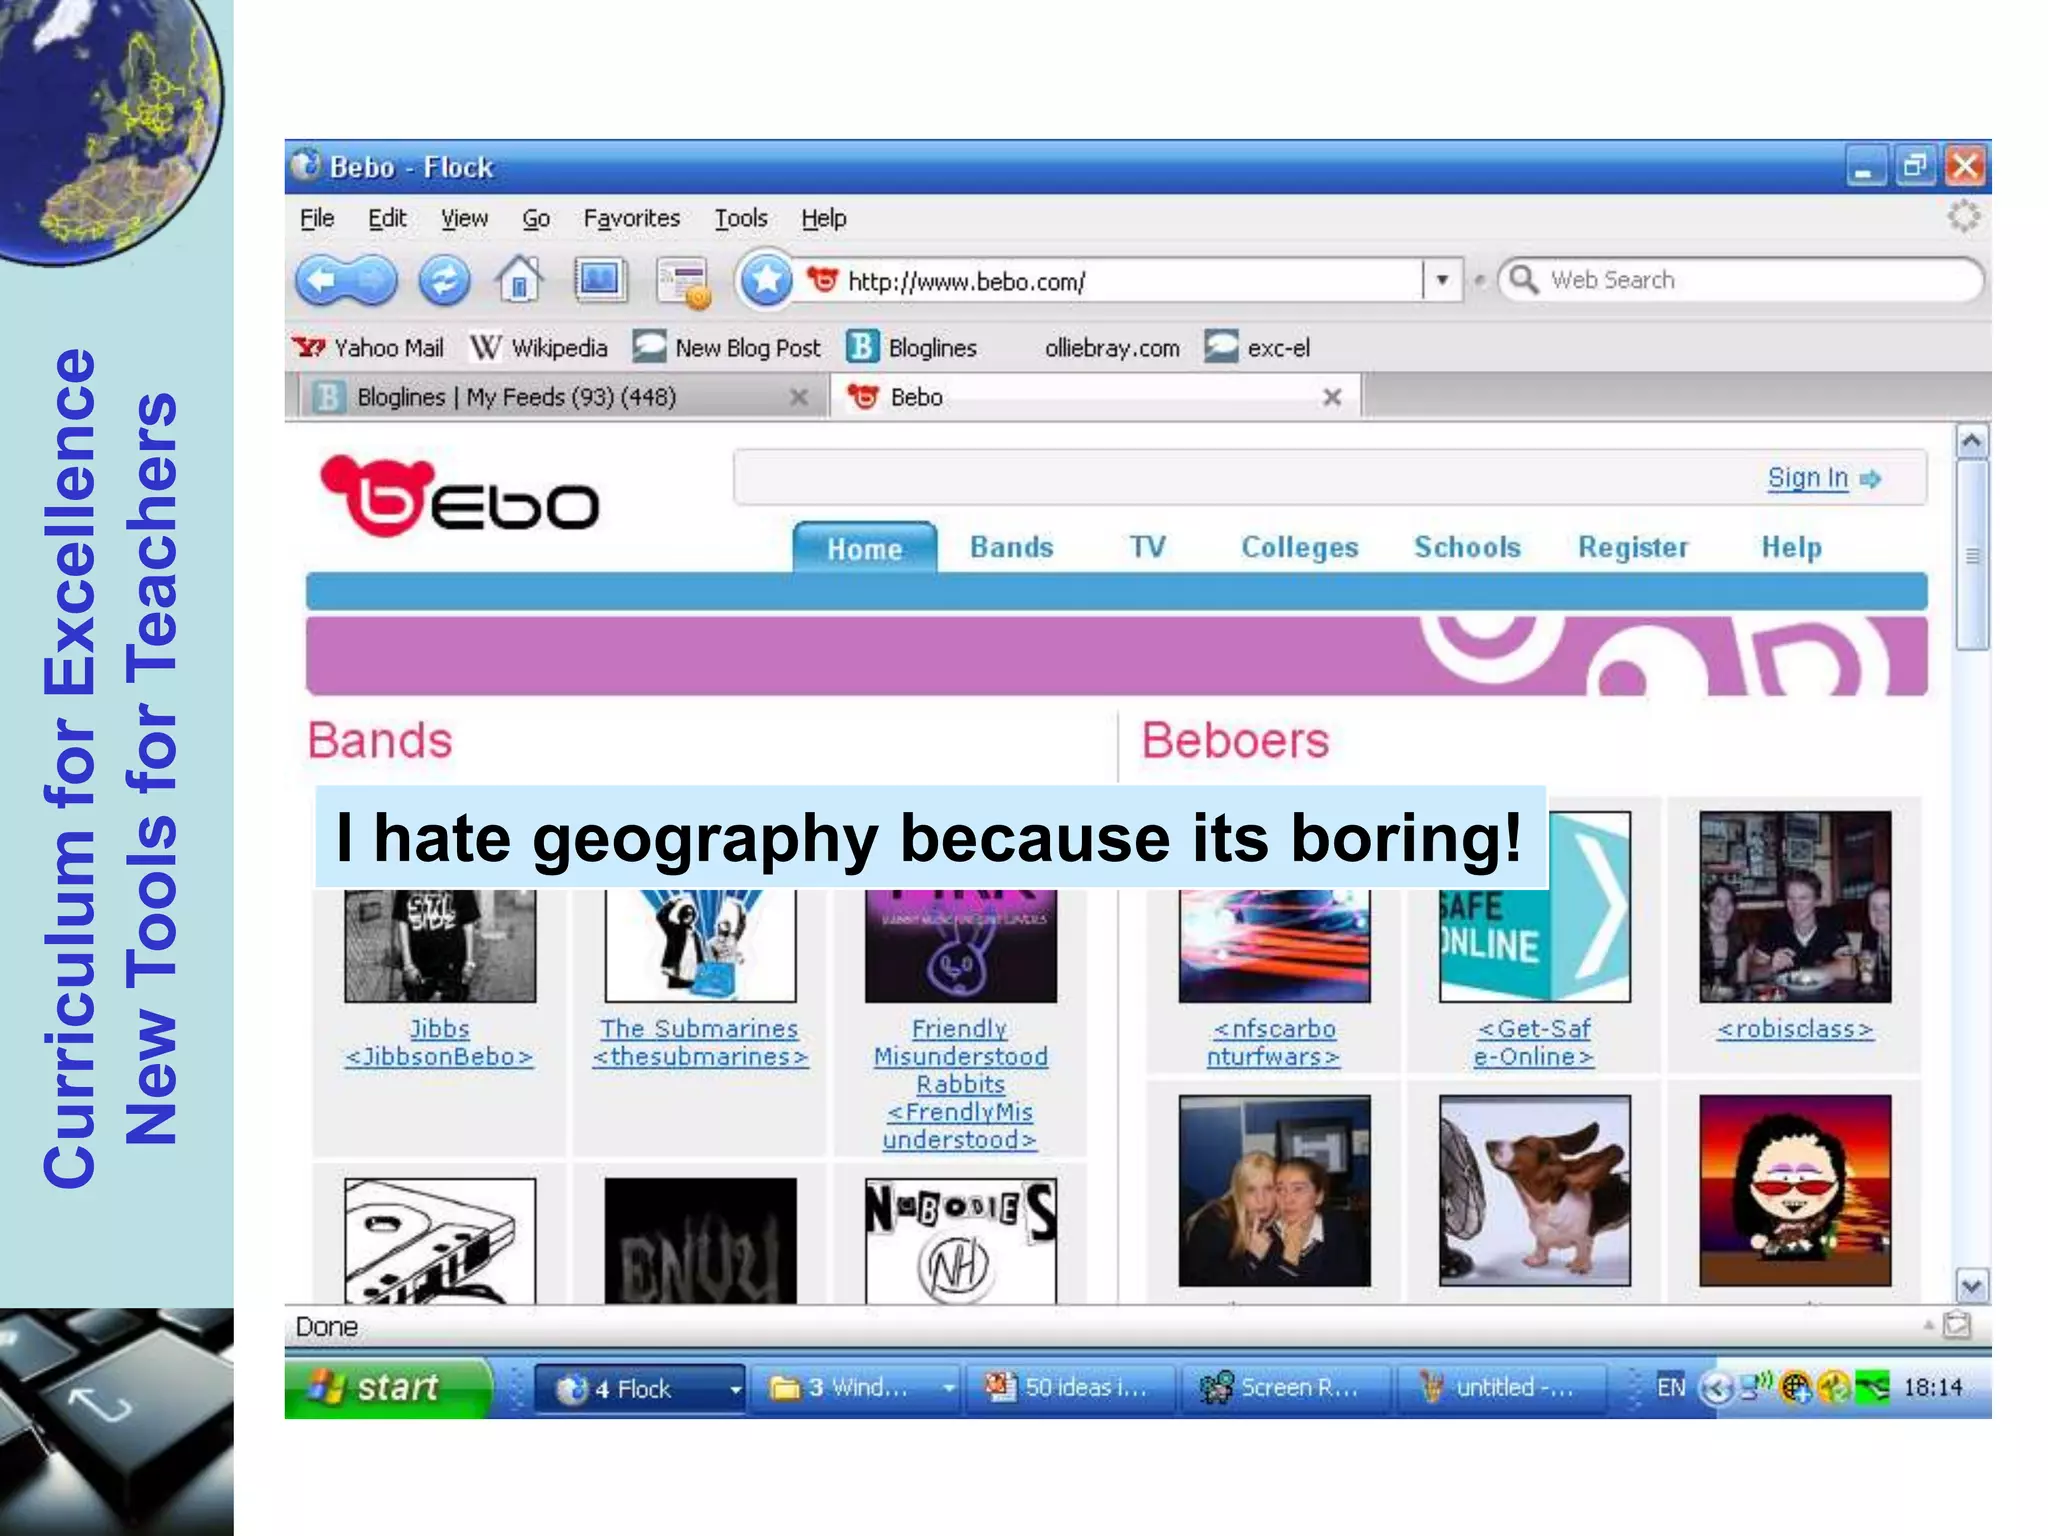Close the Bloglines My Feeds tab
2048x1536 pixels.
coord(799,397)
